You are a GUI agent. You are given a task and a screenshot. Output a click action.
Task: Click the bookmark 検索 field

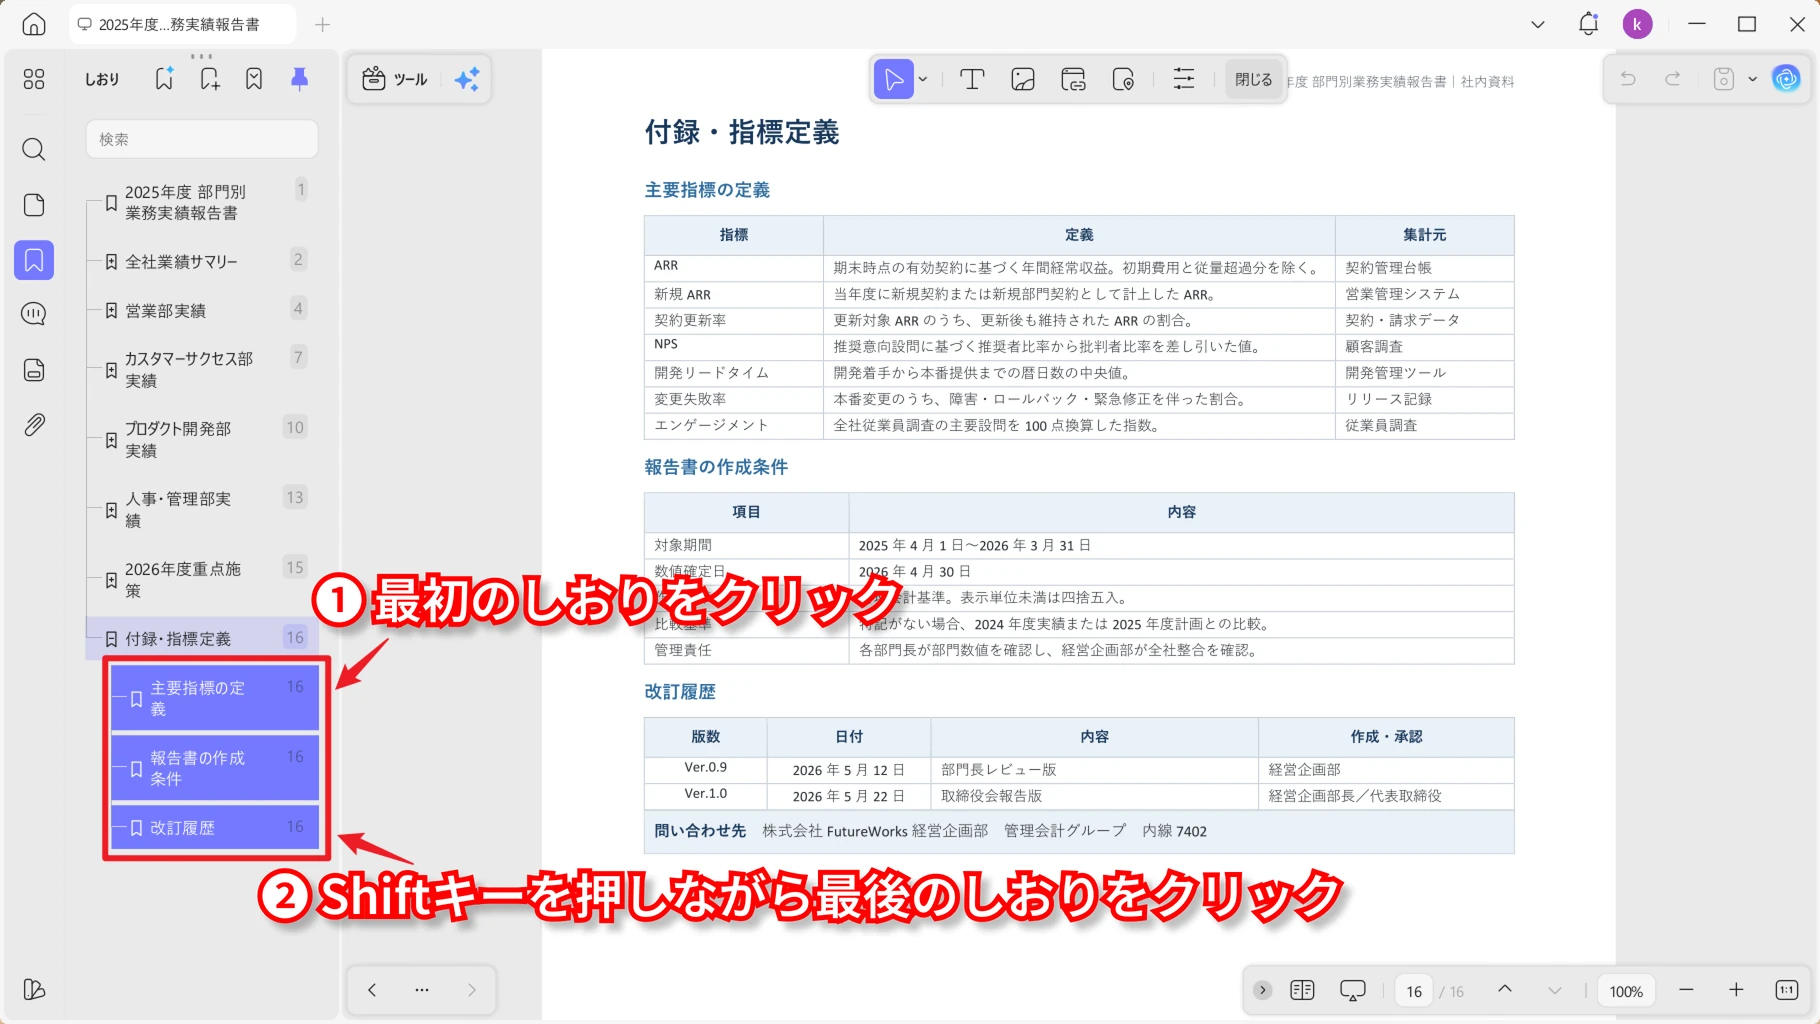pos(202,139)
